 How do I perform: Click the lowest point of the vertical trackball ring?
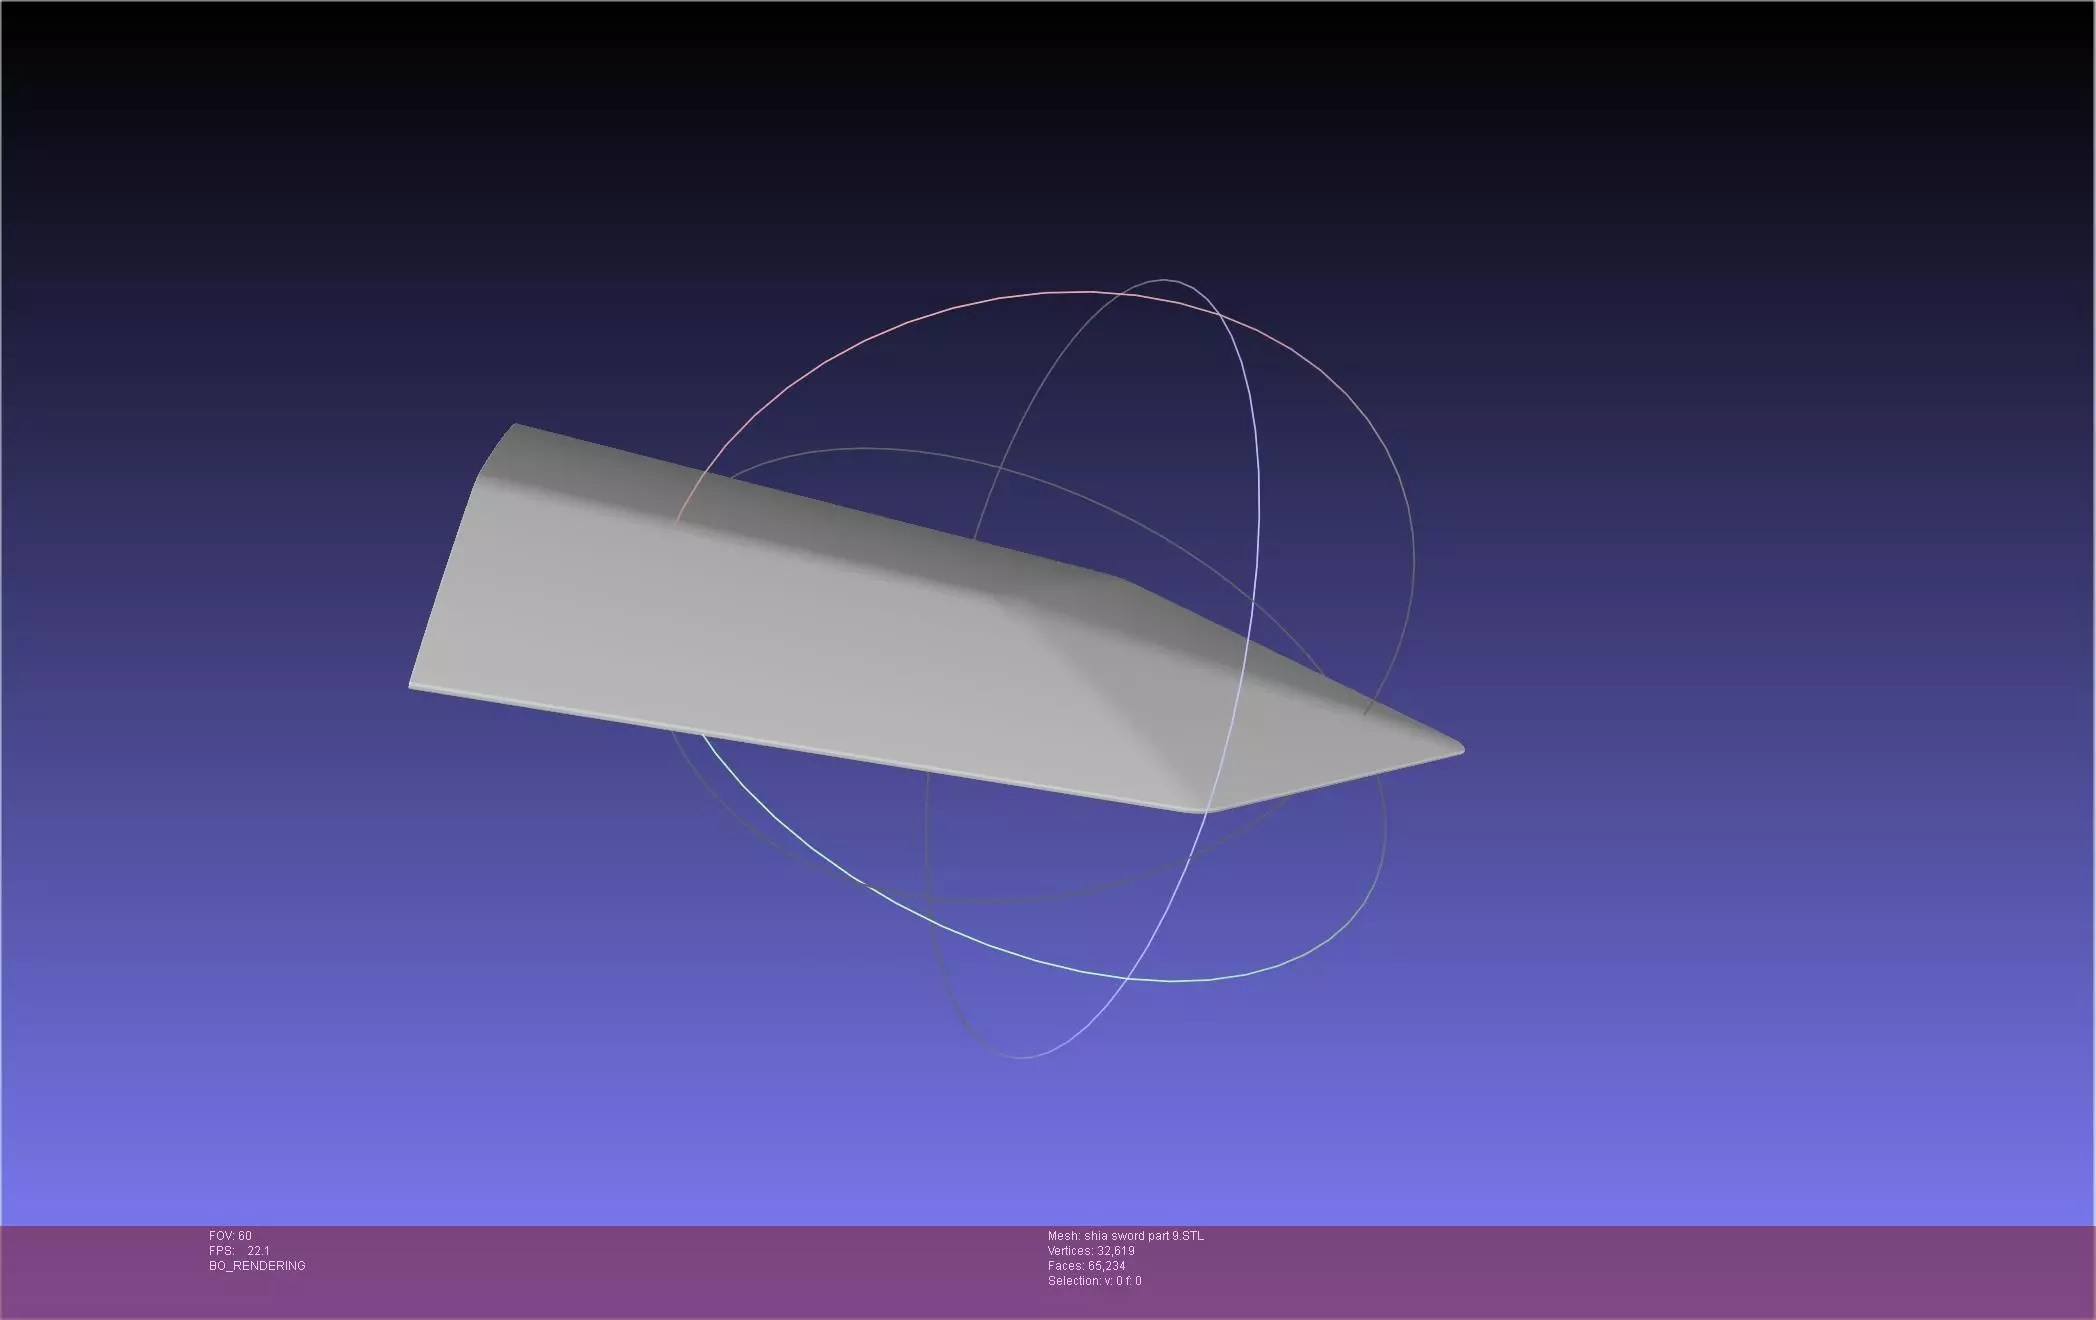[1020, 1057]
